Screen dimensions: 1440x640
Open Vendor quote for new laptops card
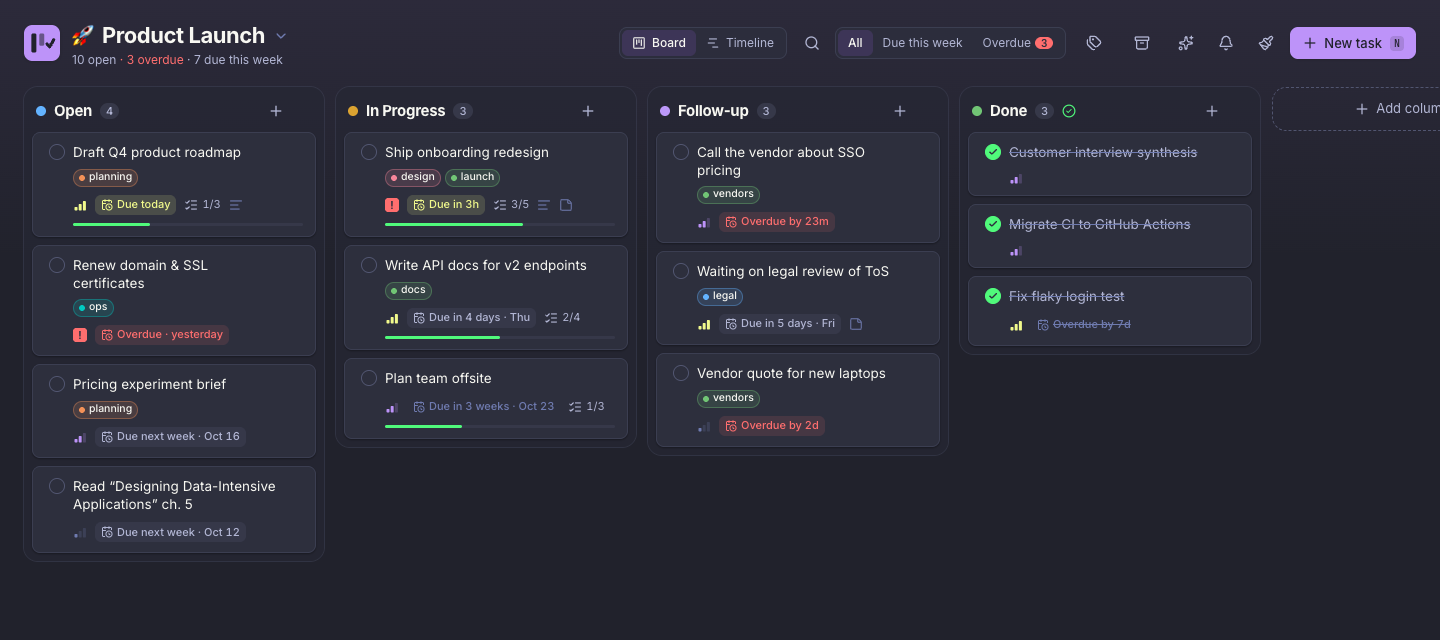pos(798,400)
